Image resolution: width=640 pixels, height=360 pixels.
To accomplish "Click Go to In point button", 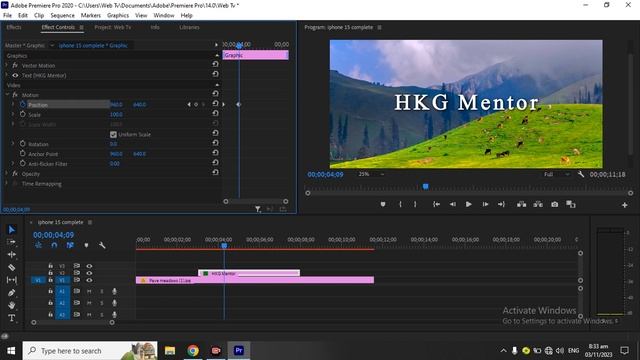I will point(436,204).
